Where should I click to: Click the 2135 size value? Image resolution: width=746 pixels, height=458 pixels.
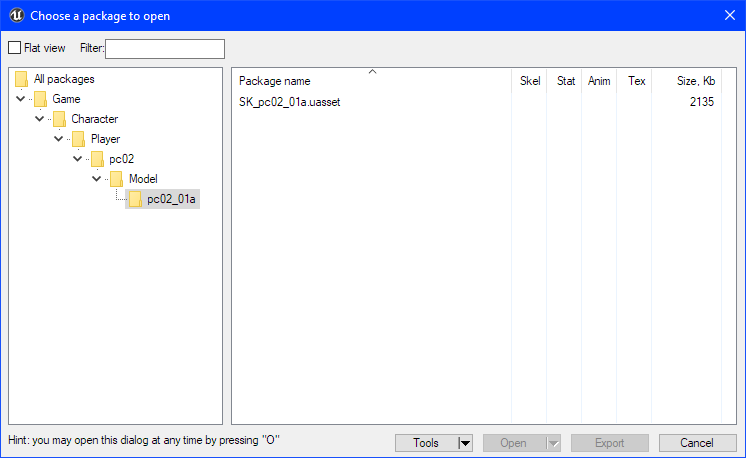point(702,102)
